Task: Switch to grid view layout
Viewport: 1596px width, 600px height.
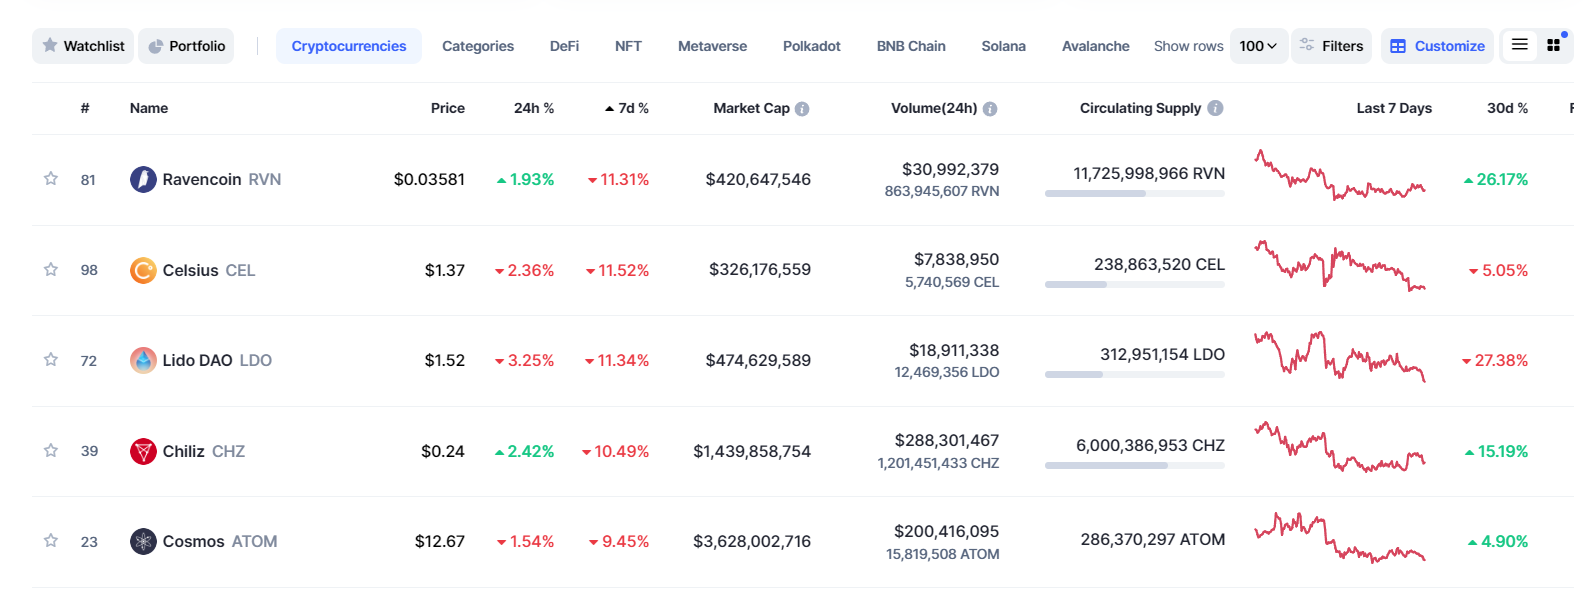Action: click(x=1553, y=45)
